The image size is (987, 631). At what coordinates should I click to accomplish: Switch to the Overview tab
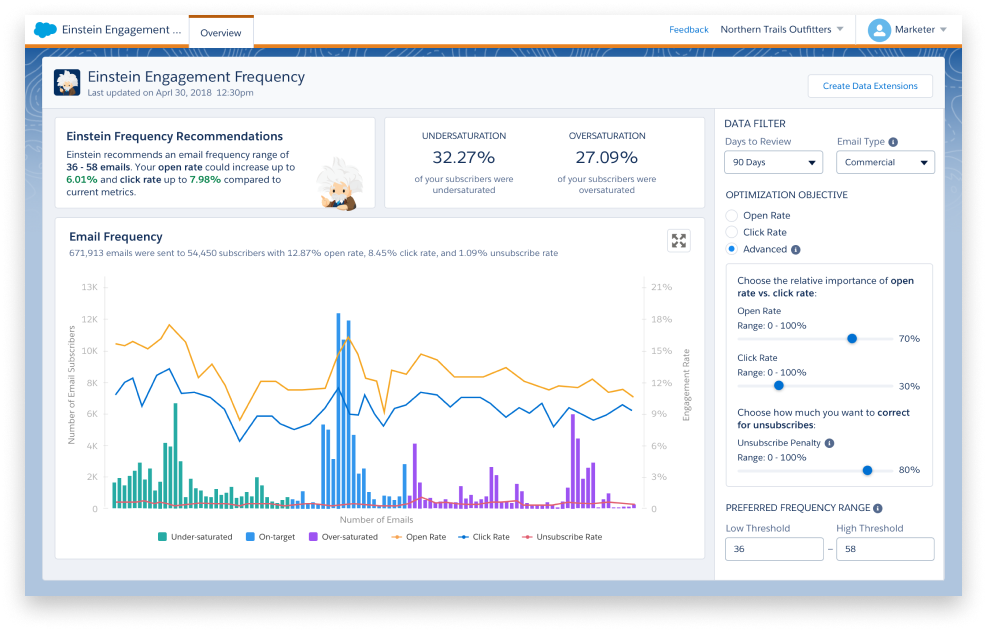[221, 33]
